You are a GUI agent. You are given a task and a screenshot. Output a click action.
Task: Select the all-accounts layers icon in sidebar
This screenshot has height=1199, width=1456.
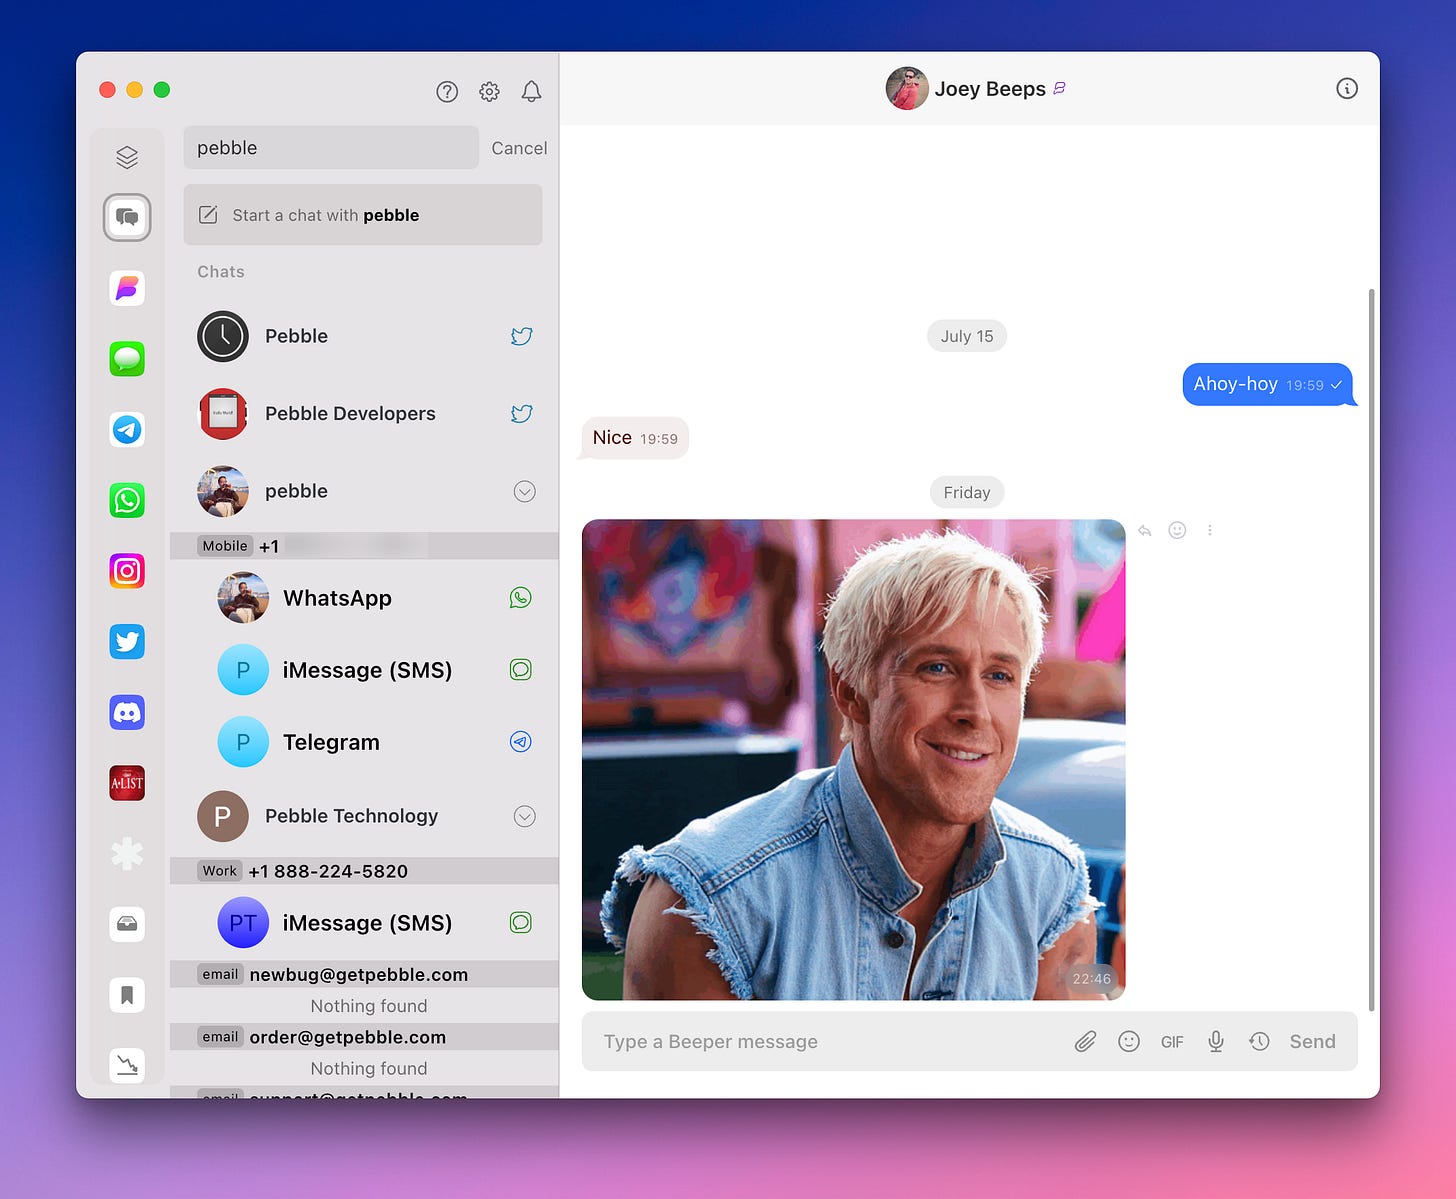tap(127, 157)
